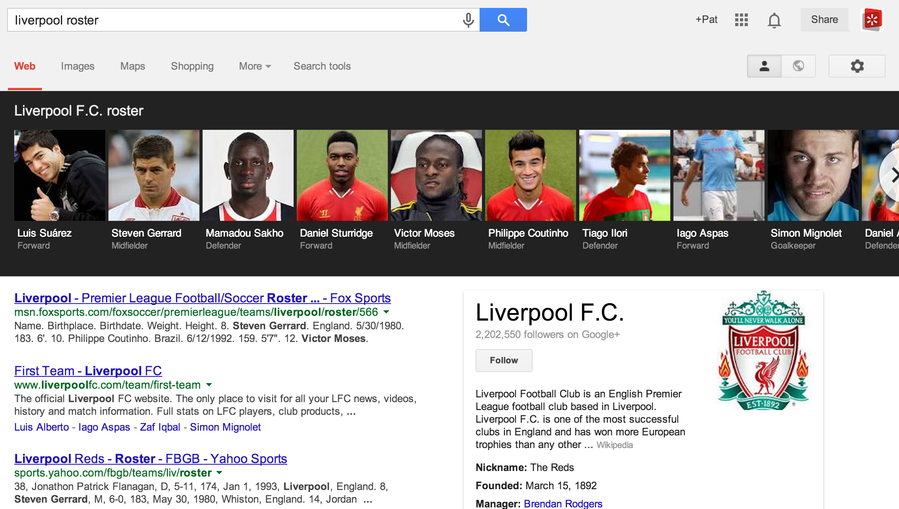Click the Share button
899x509 pixels.
pyautogui.click(x=824, y=20)
